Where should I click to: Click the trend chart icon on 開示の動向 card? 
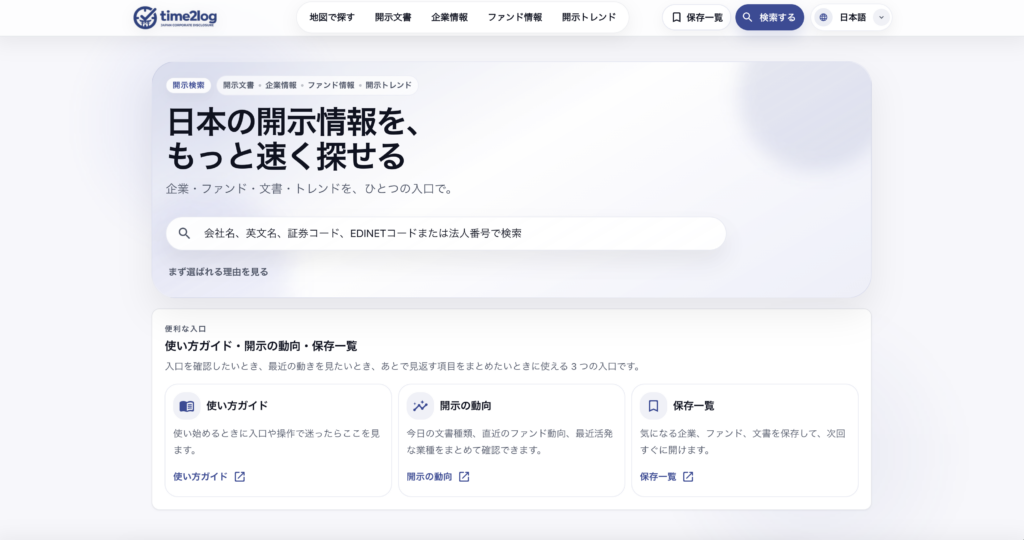coord(420,406)
